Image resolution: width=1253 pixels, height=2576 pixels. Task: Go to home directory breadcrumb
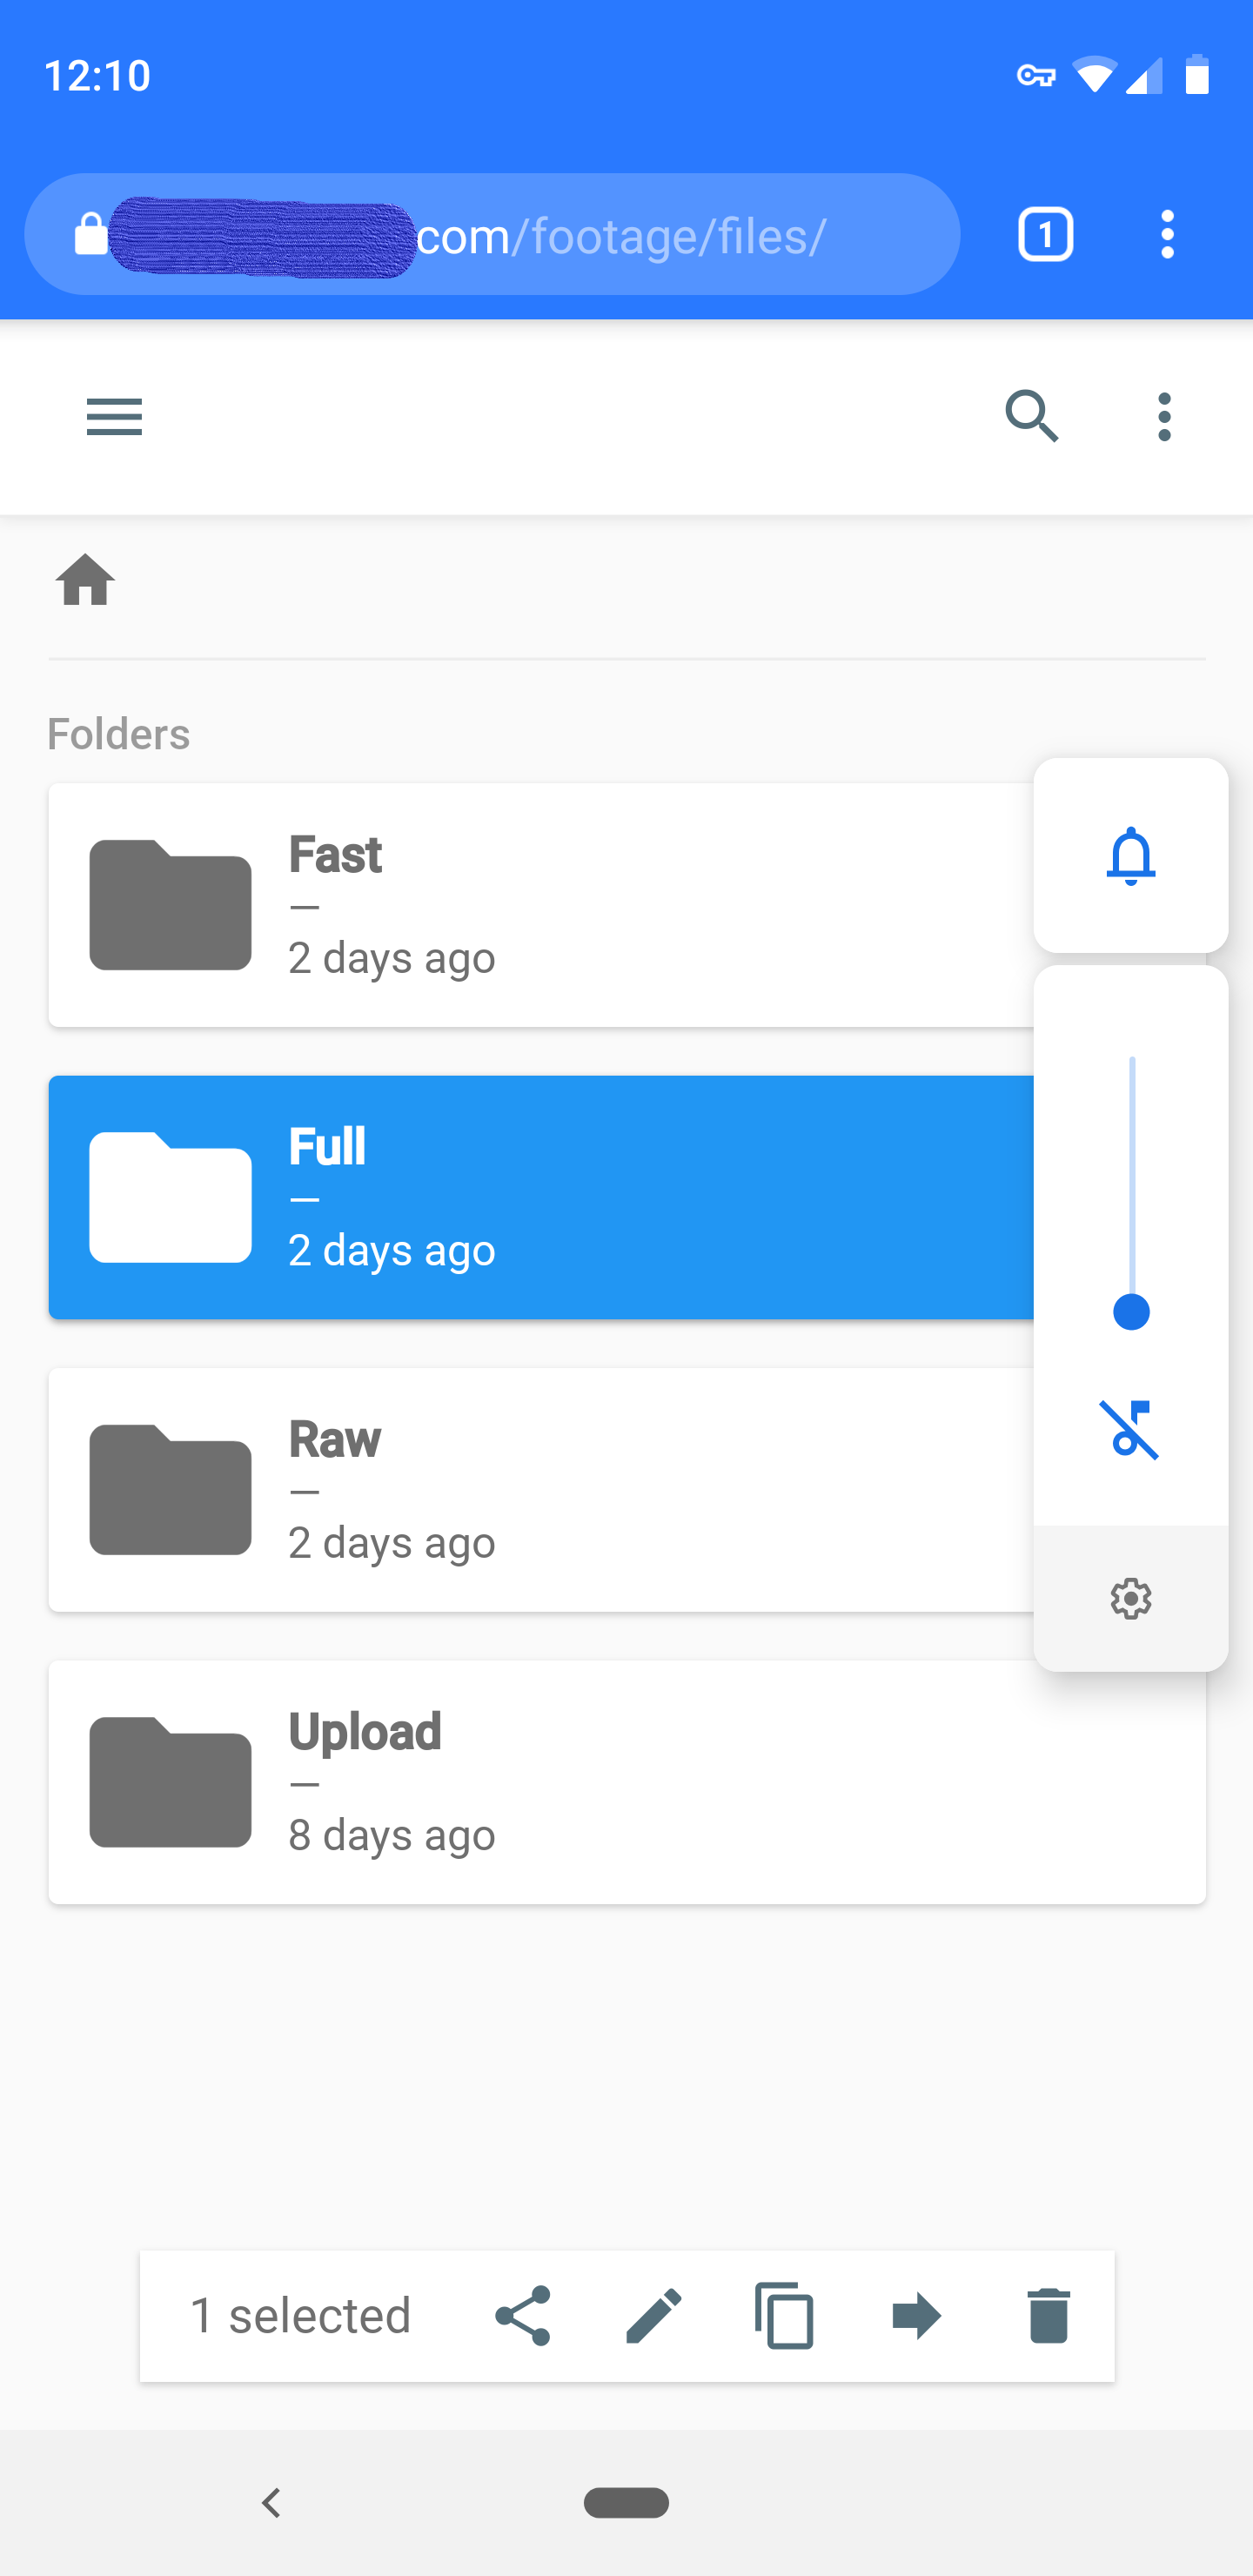[85, 580]
